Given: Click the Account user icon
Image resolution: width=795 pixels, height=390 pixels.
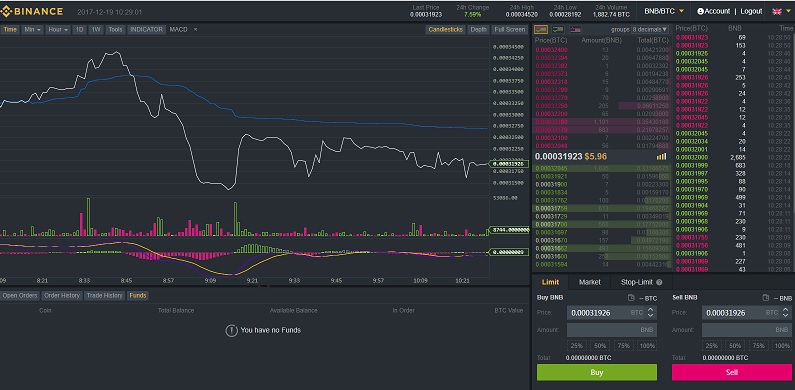Looking at the screenshot, I should pos(700,11).
